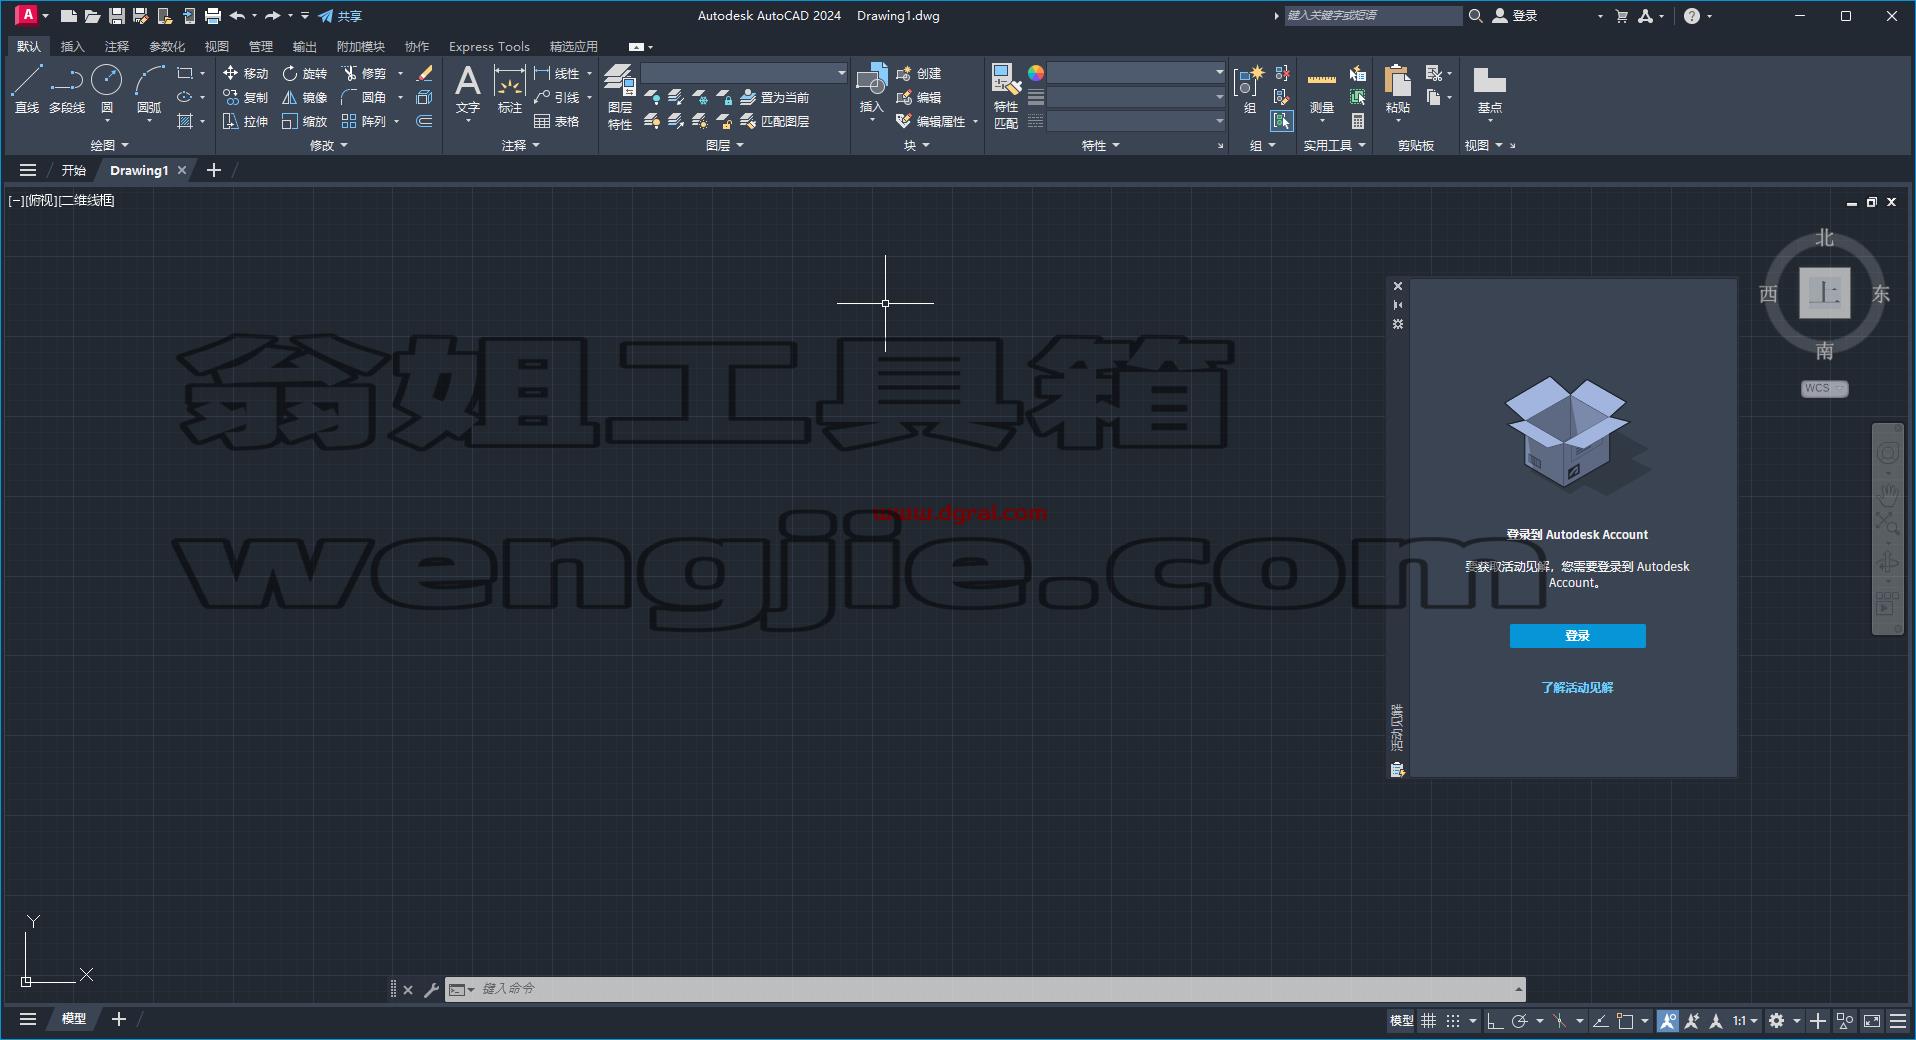Viewport: 1916px width, 1040px height.
Task: Click the 阵列 (Array) tool
Action: tap(364, 121)
